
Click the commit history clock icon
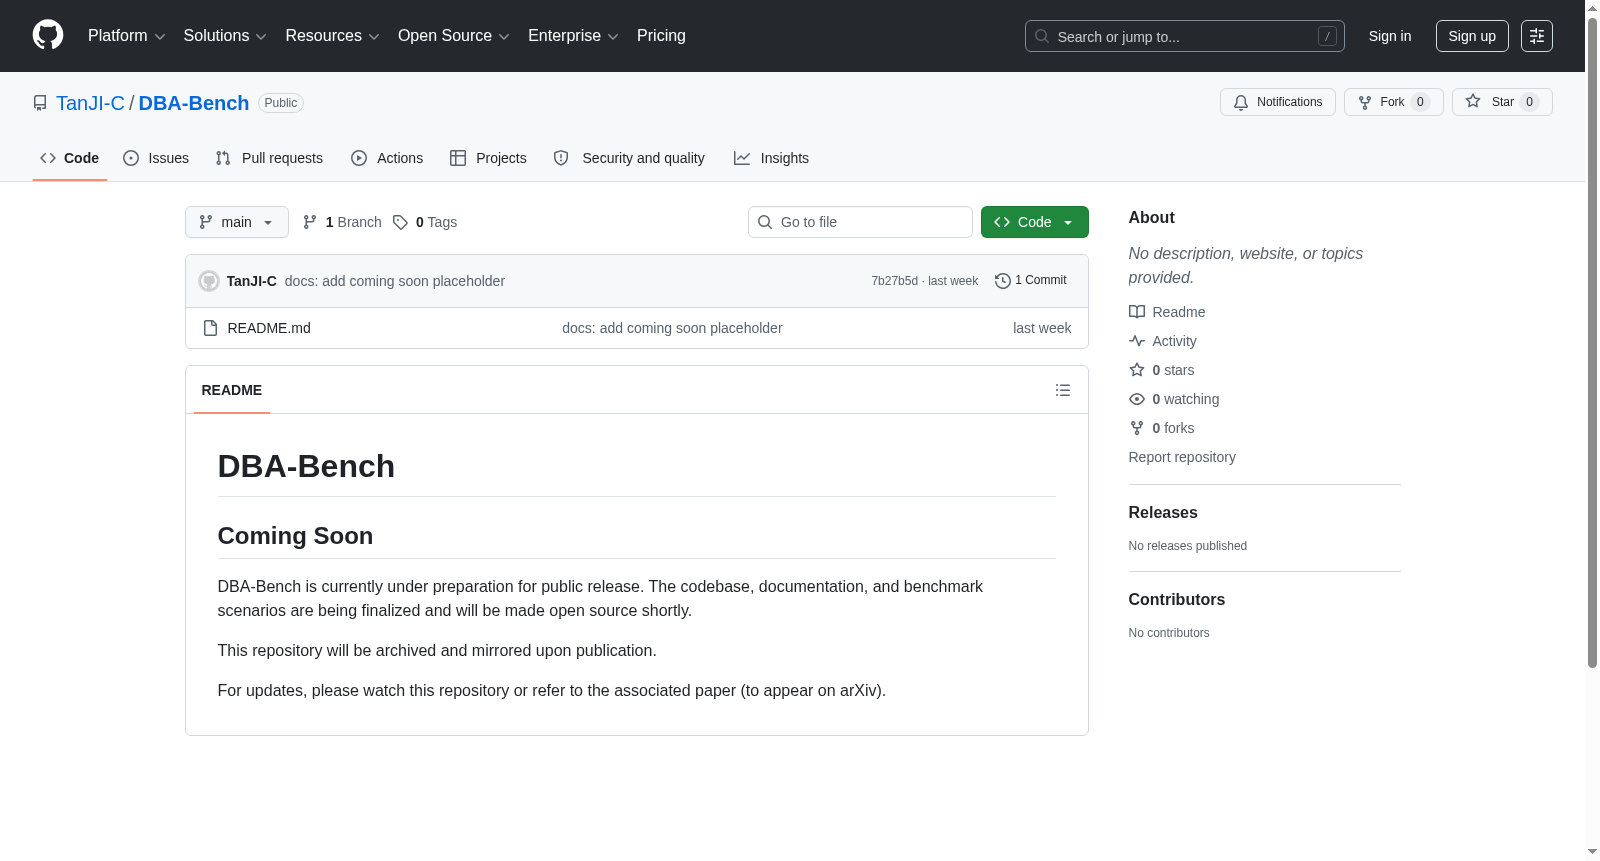point(1003,281)
